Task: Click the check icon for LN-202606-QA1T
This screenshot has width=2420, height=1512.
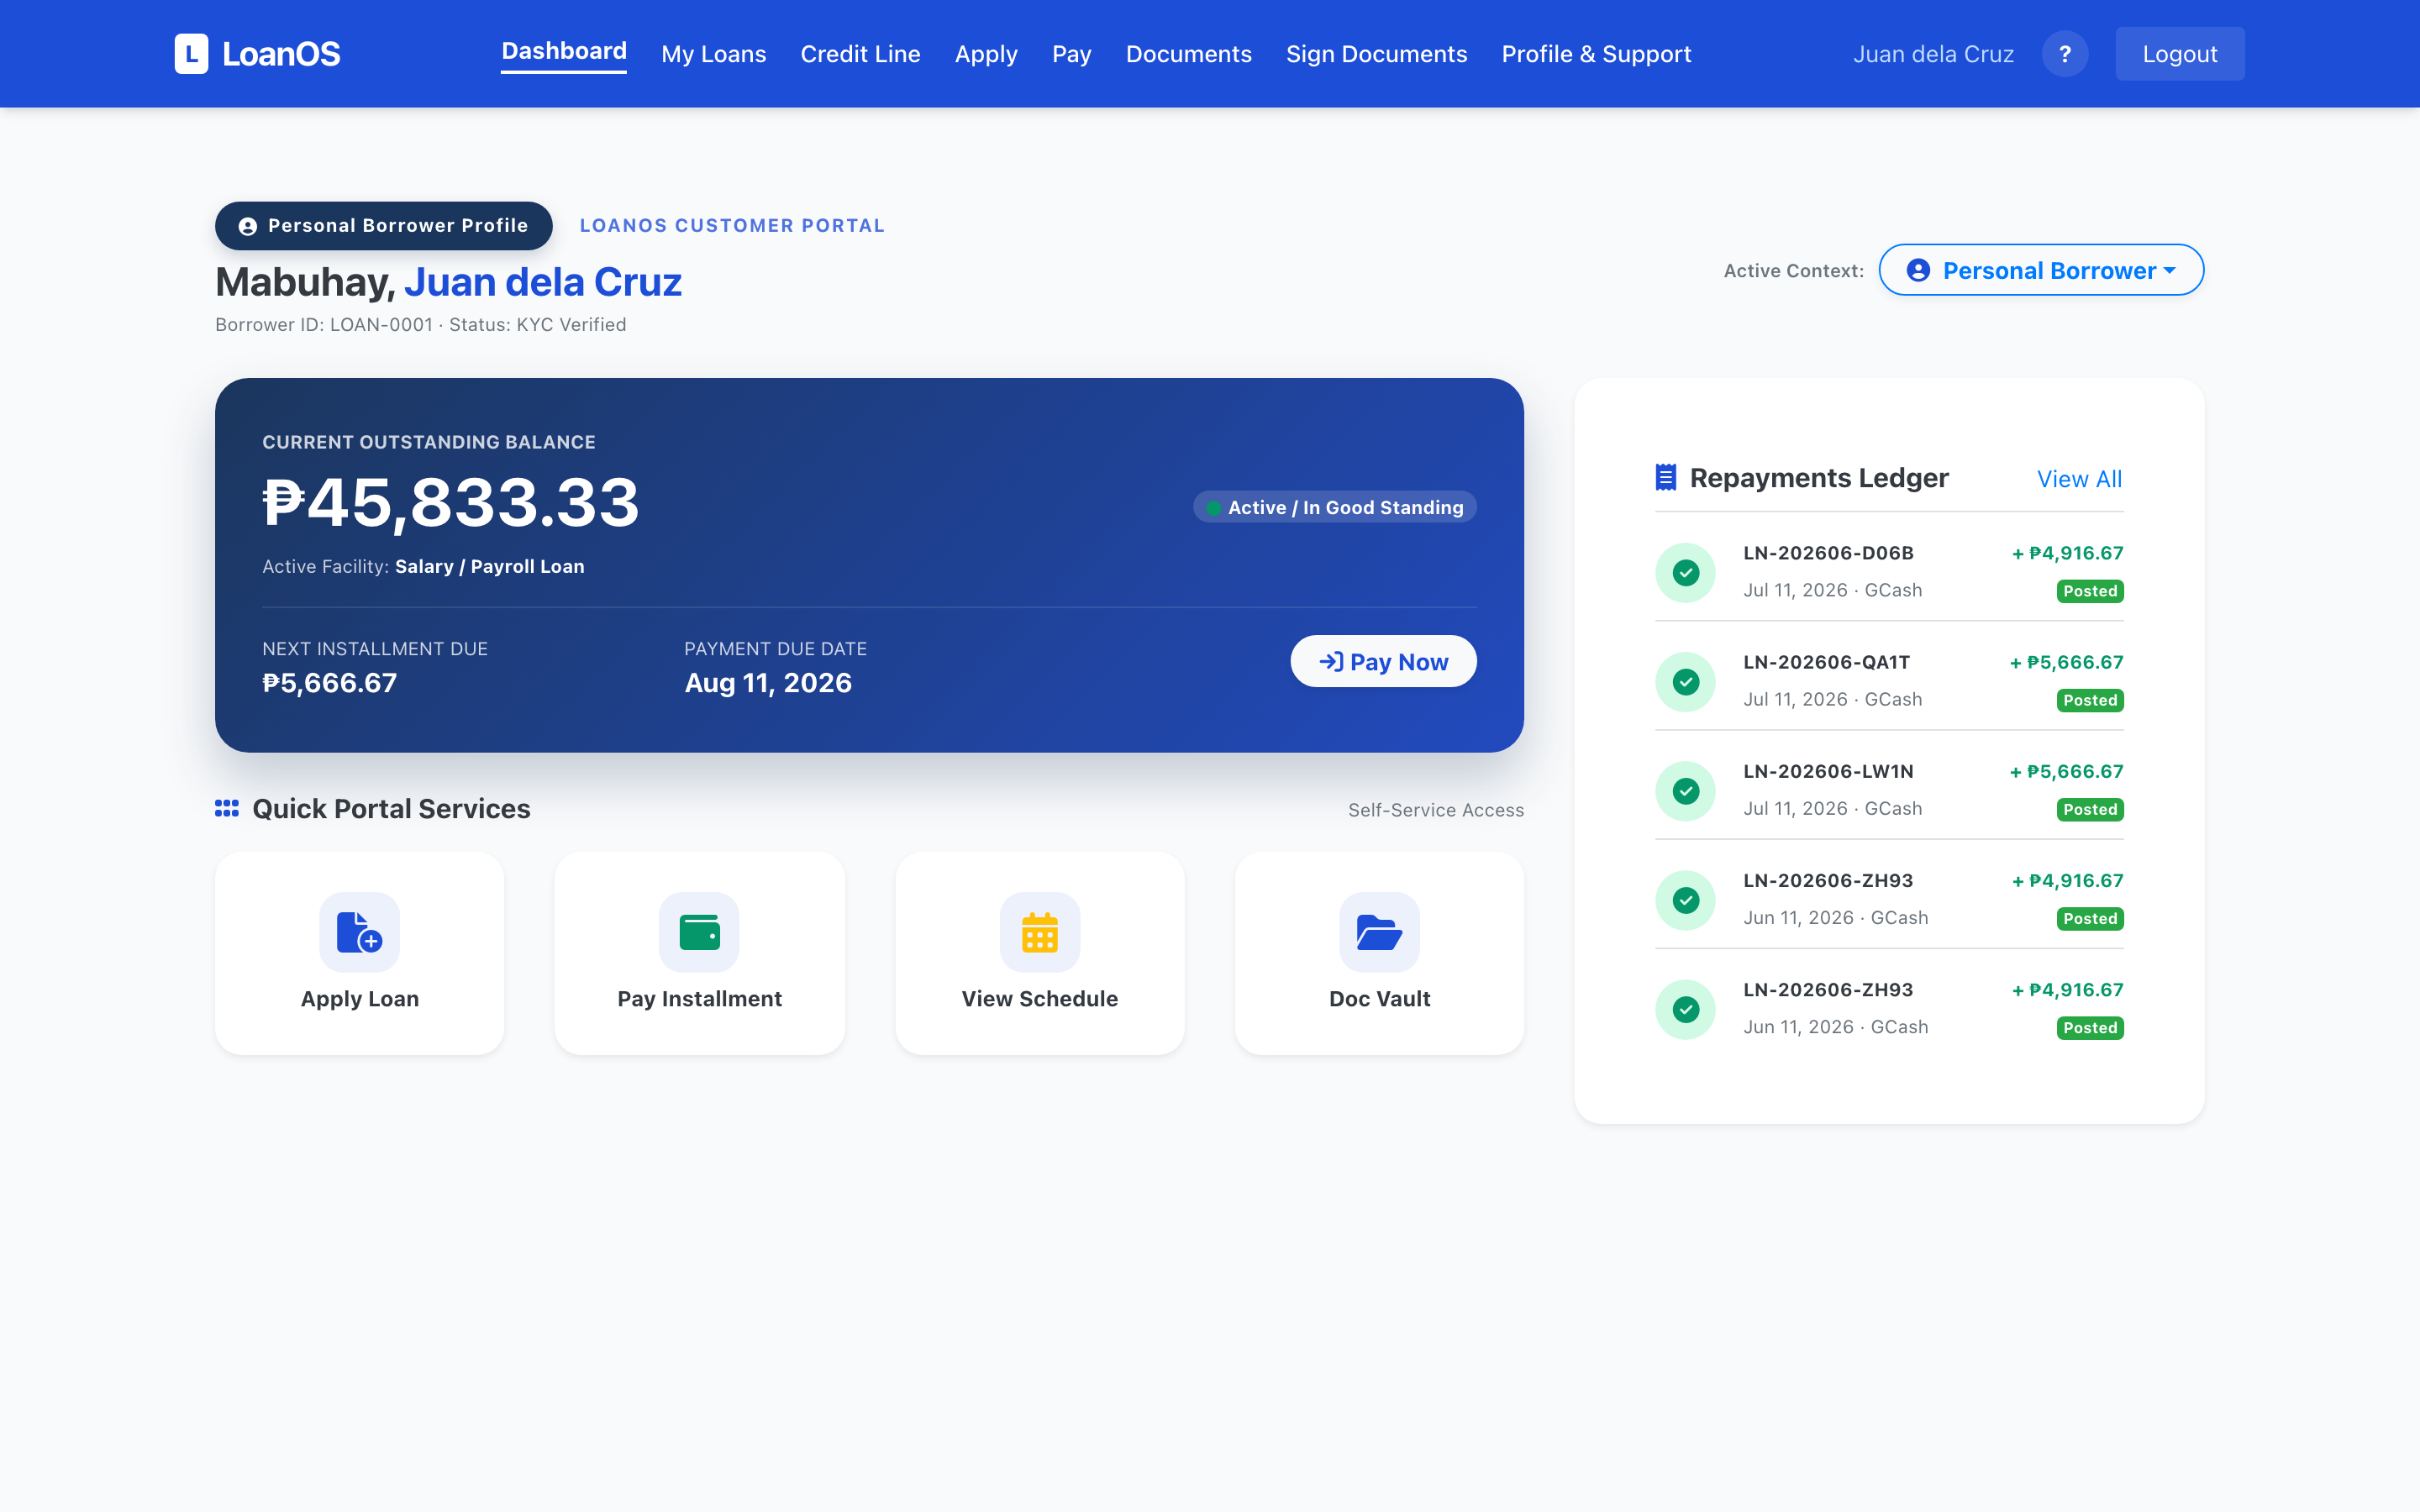Action: [1686, 682]
